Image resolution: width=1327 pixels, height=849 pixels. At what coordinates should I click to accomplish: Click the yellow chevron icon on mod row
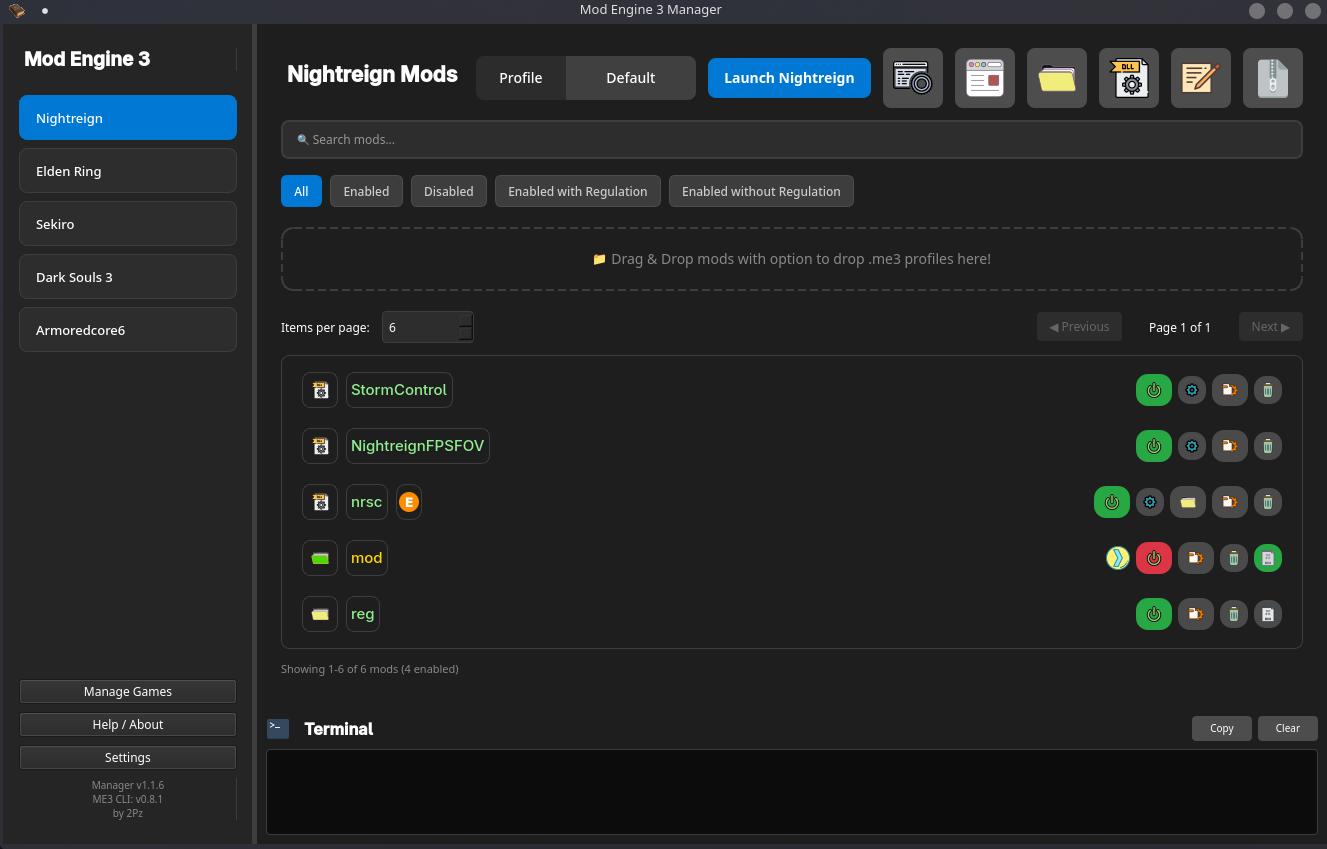pyautogui.click(x=1117, y=558)
